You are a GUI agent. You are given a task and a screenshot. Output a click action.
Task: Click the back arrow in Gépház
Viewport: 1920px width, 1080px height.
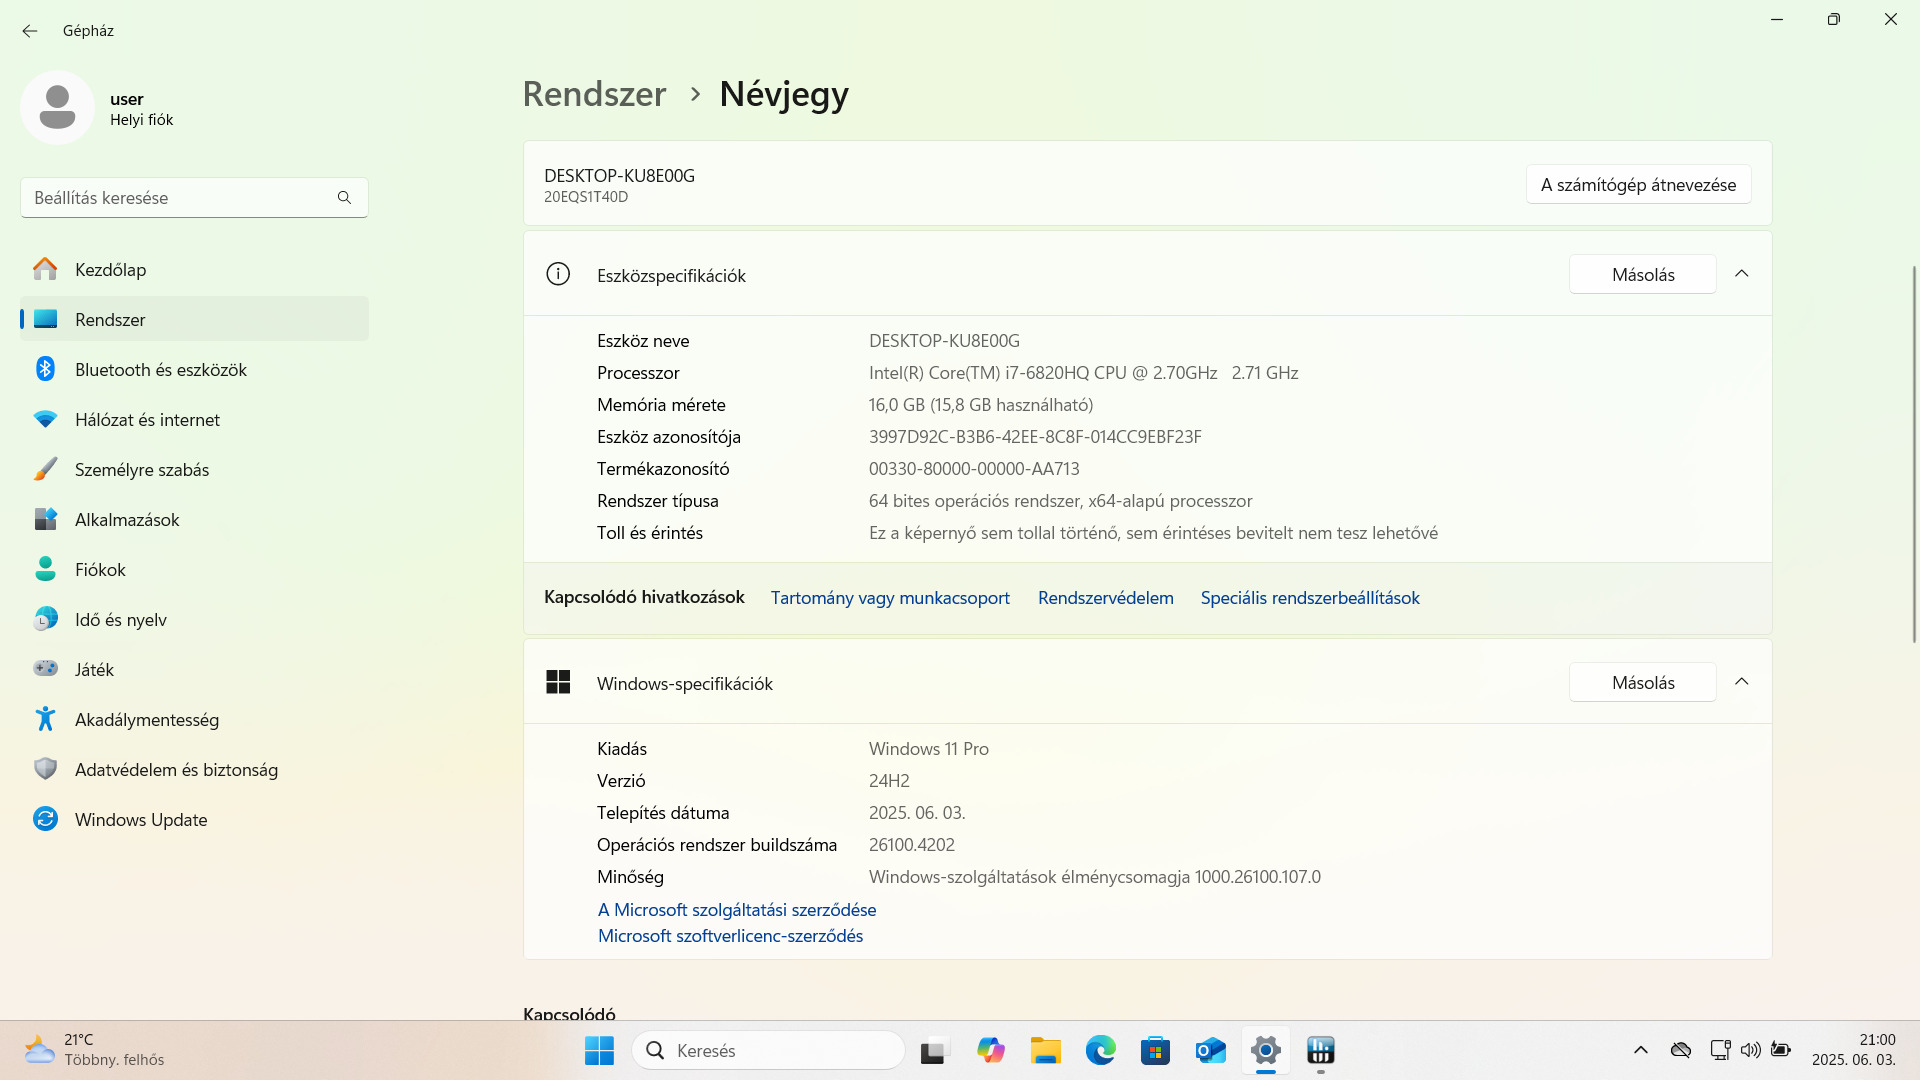point(30,31)
